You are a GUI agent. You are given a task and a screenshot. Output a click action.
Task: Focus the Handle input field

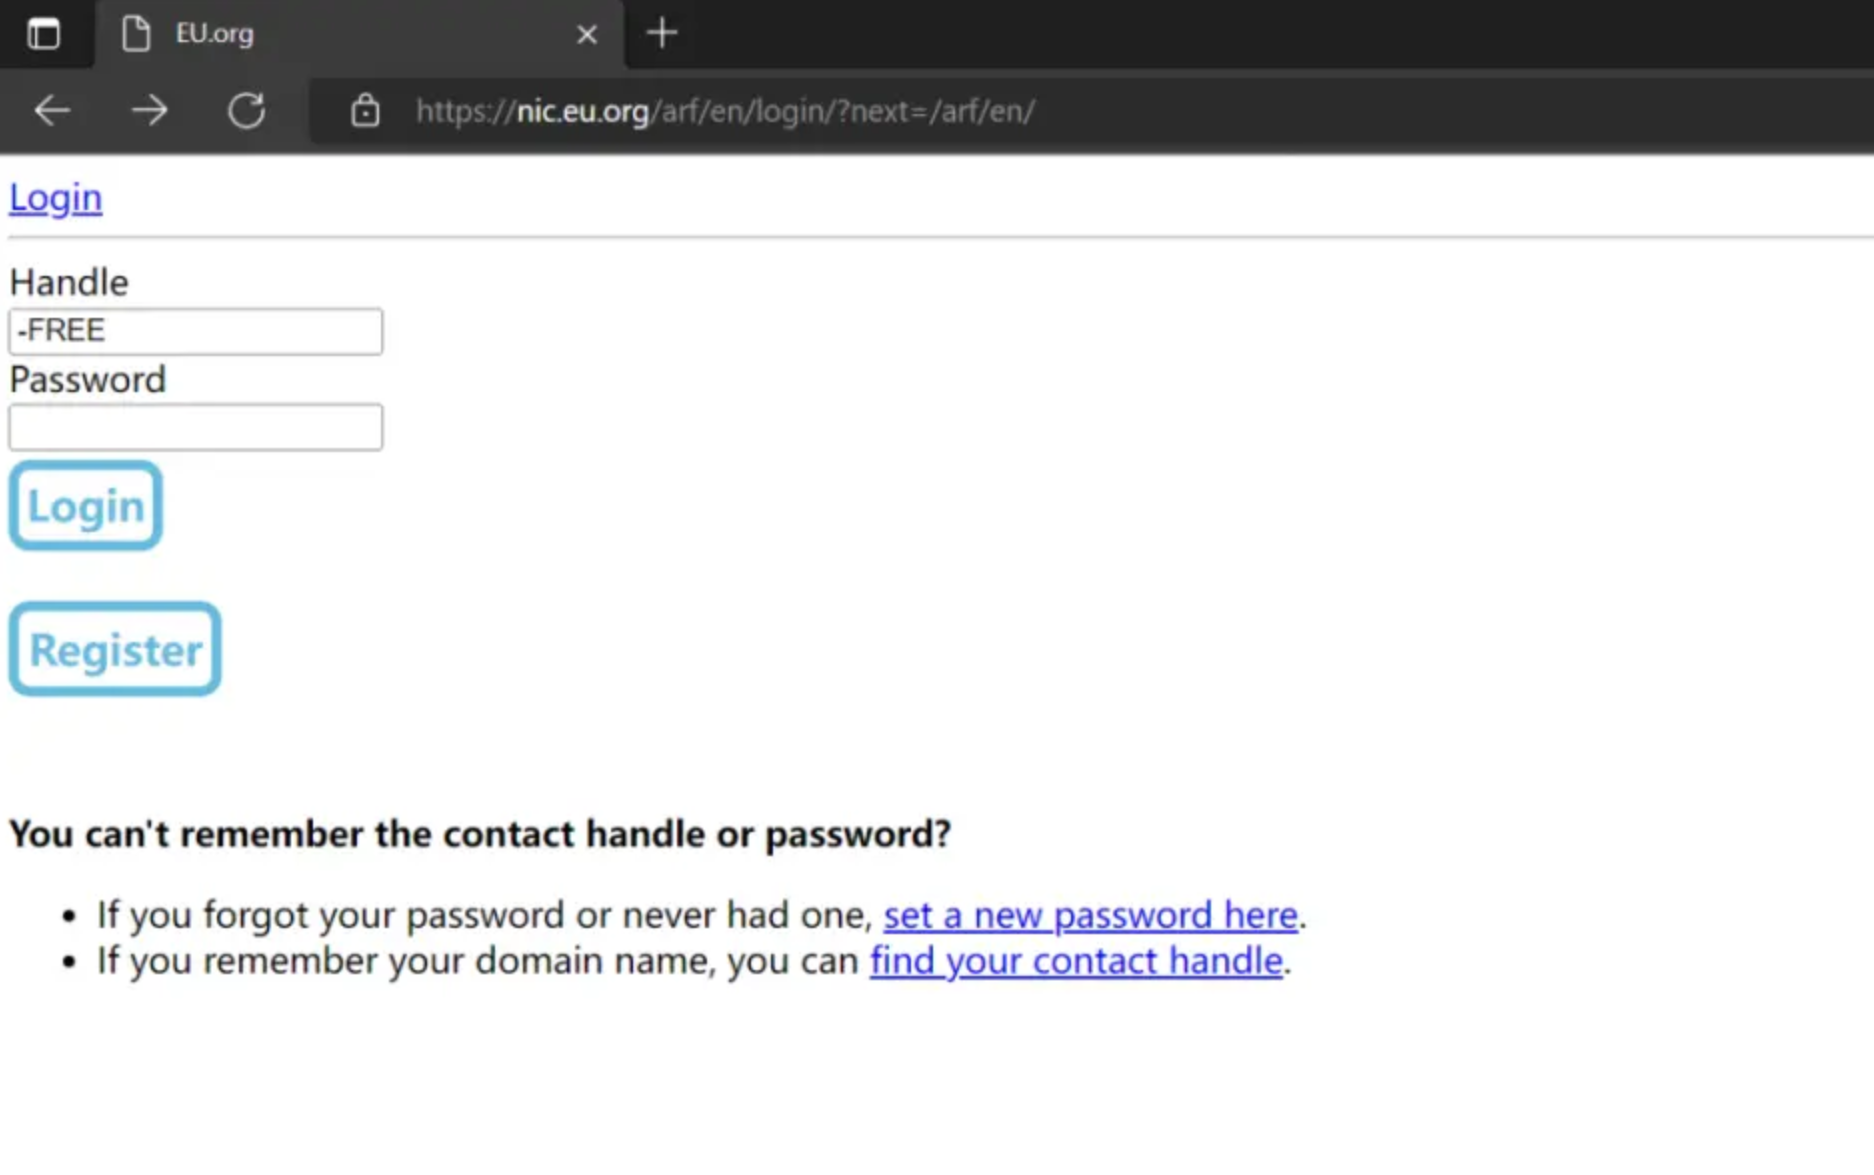coord(196,331)
